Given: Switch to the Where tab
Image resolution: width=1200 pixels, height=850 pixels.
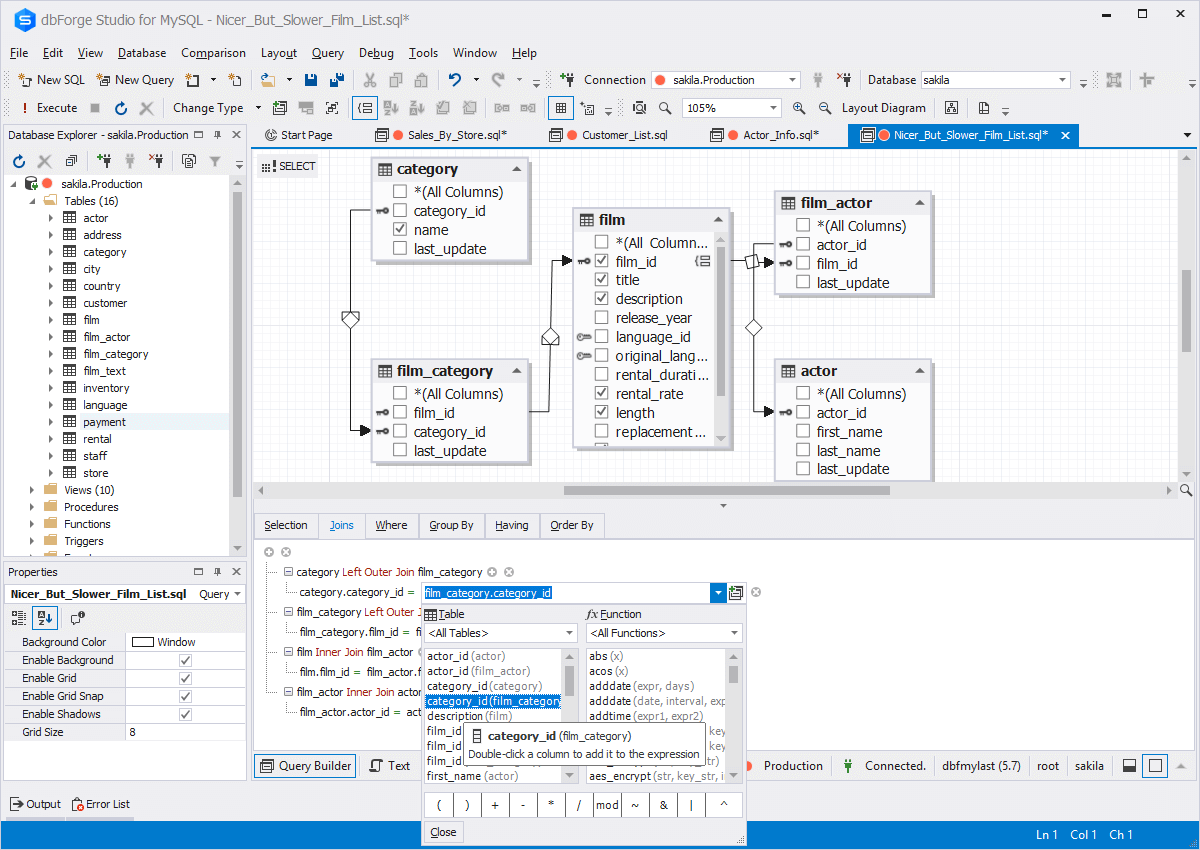Looking at the screenshot, I should point(391,525).
